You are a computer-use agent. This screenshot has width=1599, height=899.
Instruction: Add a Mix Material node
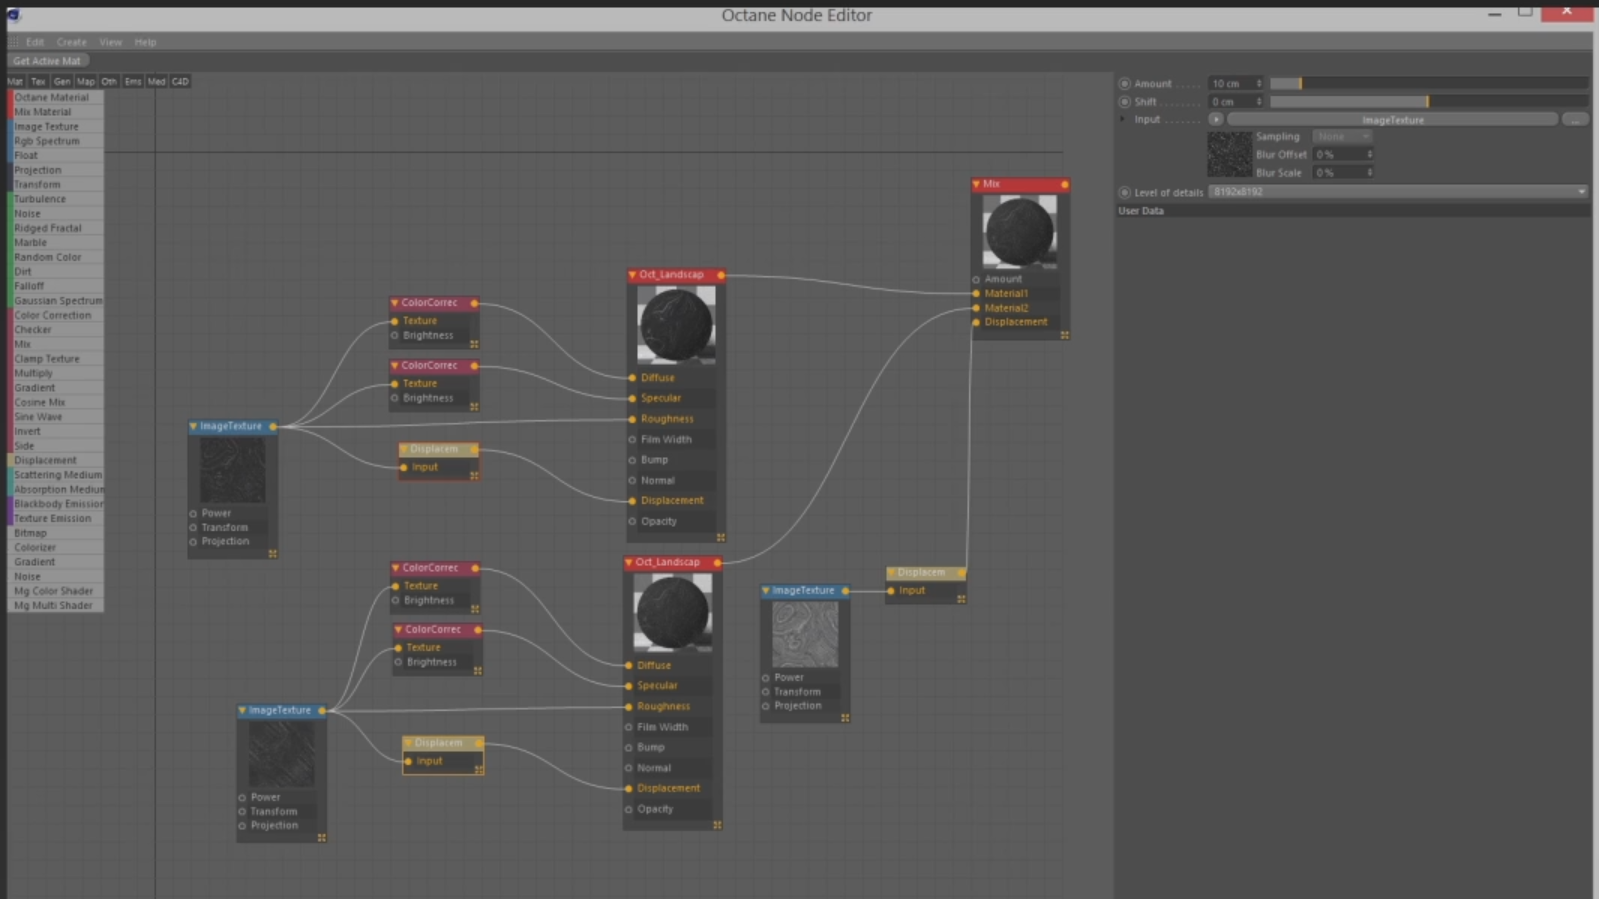click(x=55, y=112)
